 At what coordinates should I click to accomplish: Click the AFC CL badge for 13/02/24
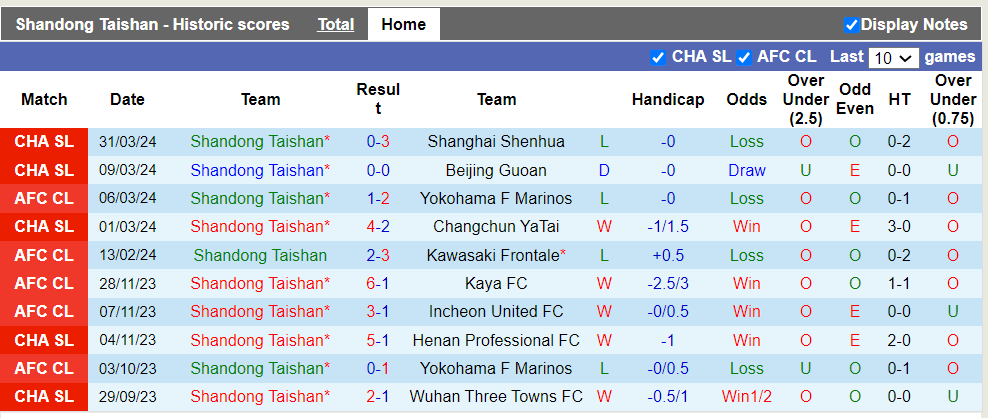tap(44, 256)
